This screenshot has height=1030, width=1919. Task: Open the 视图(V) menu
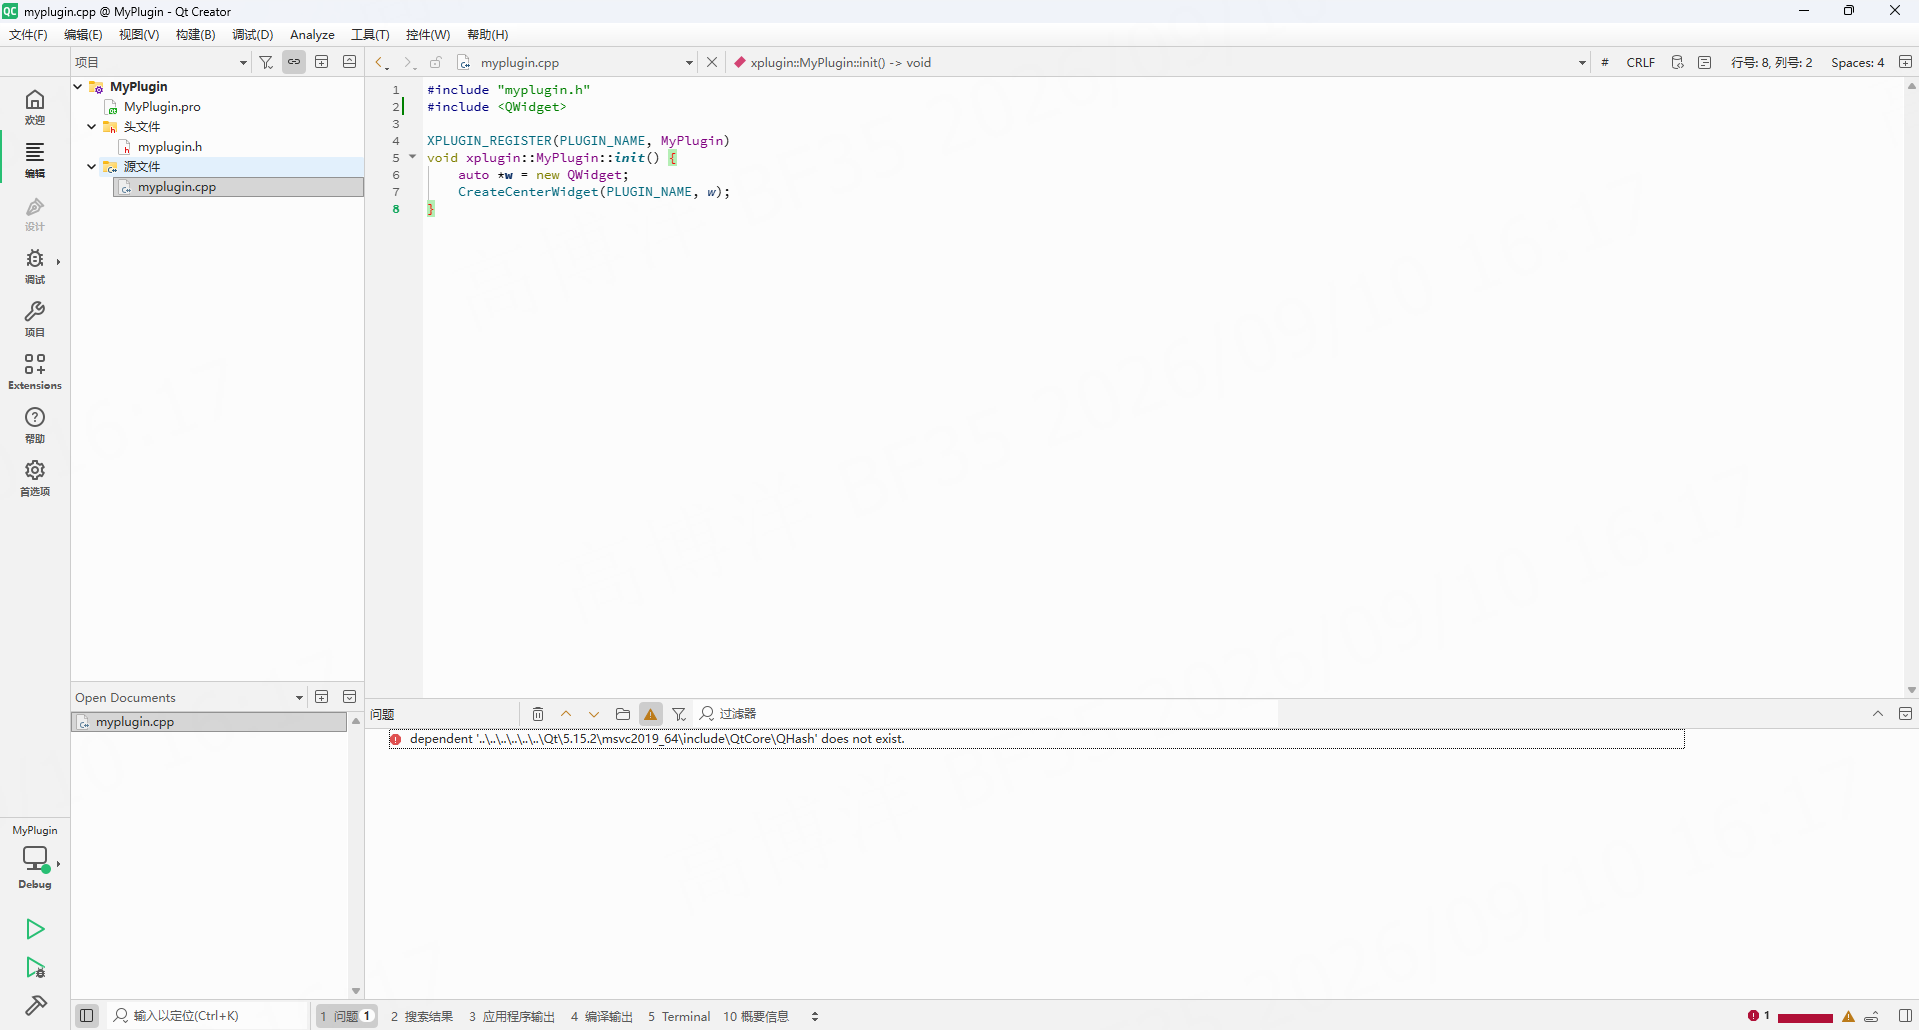(139, 35)
